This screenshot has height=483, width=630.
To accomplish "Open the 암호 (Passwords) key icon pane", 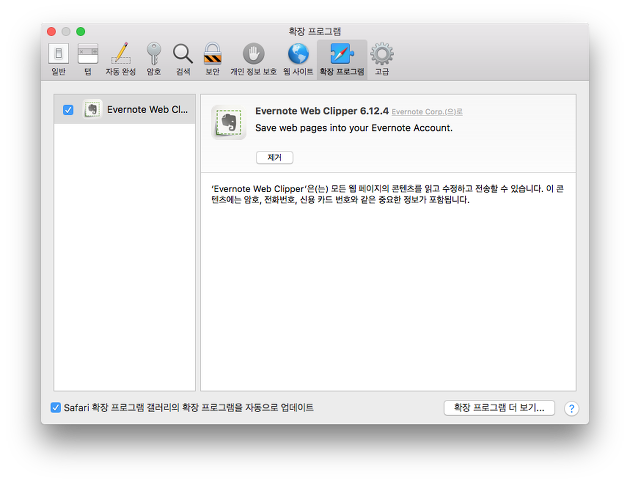I will [153, 59].
